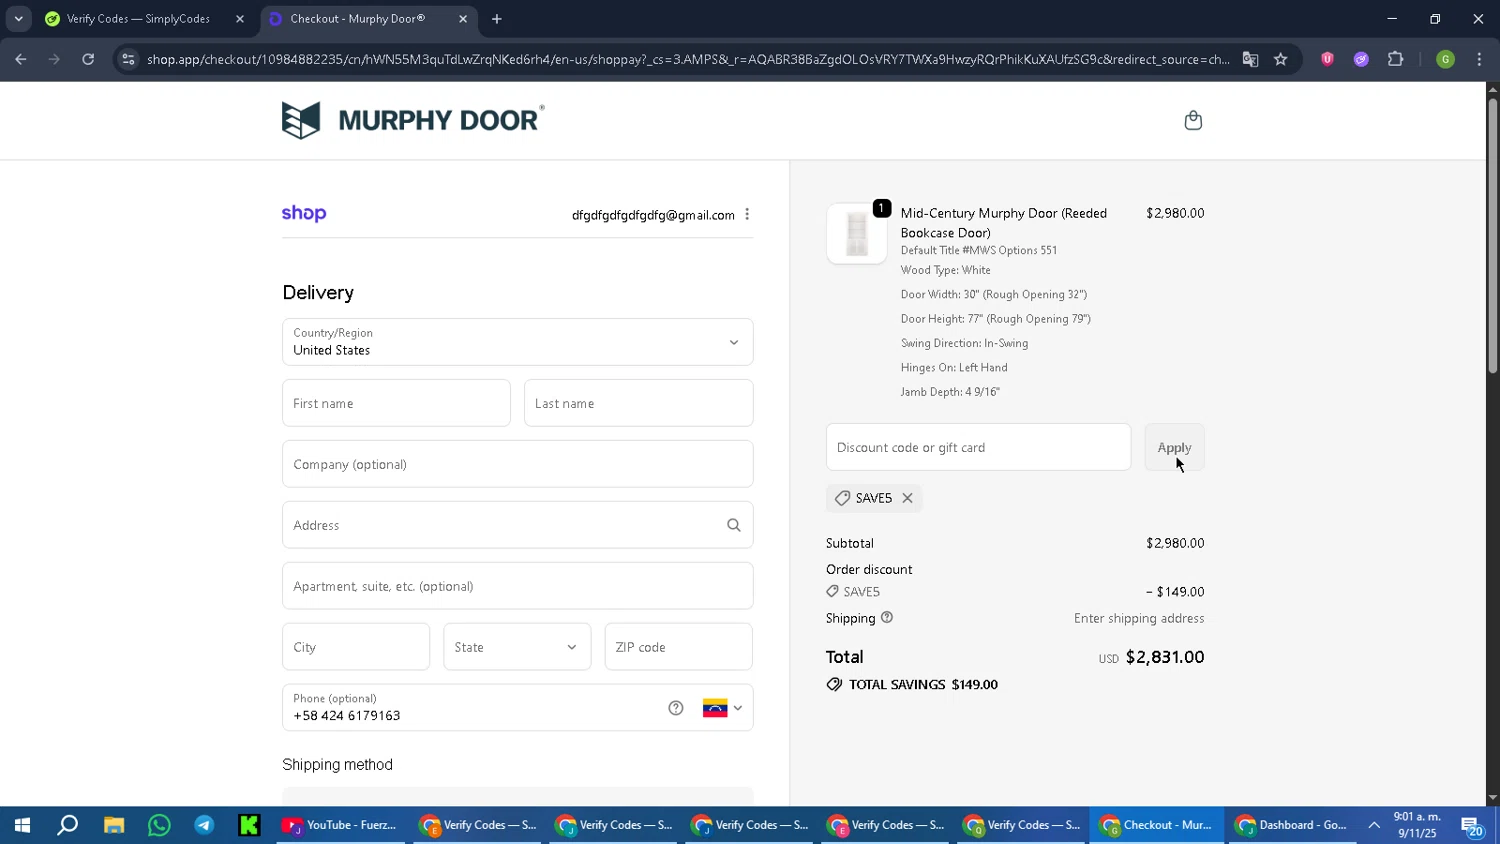Image resolution: width=1500 pixels, height=844 pixels.
Task: Open Telegram from taskbar
Action: click(204, 825)
